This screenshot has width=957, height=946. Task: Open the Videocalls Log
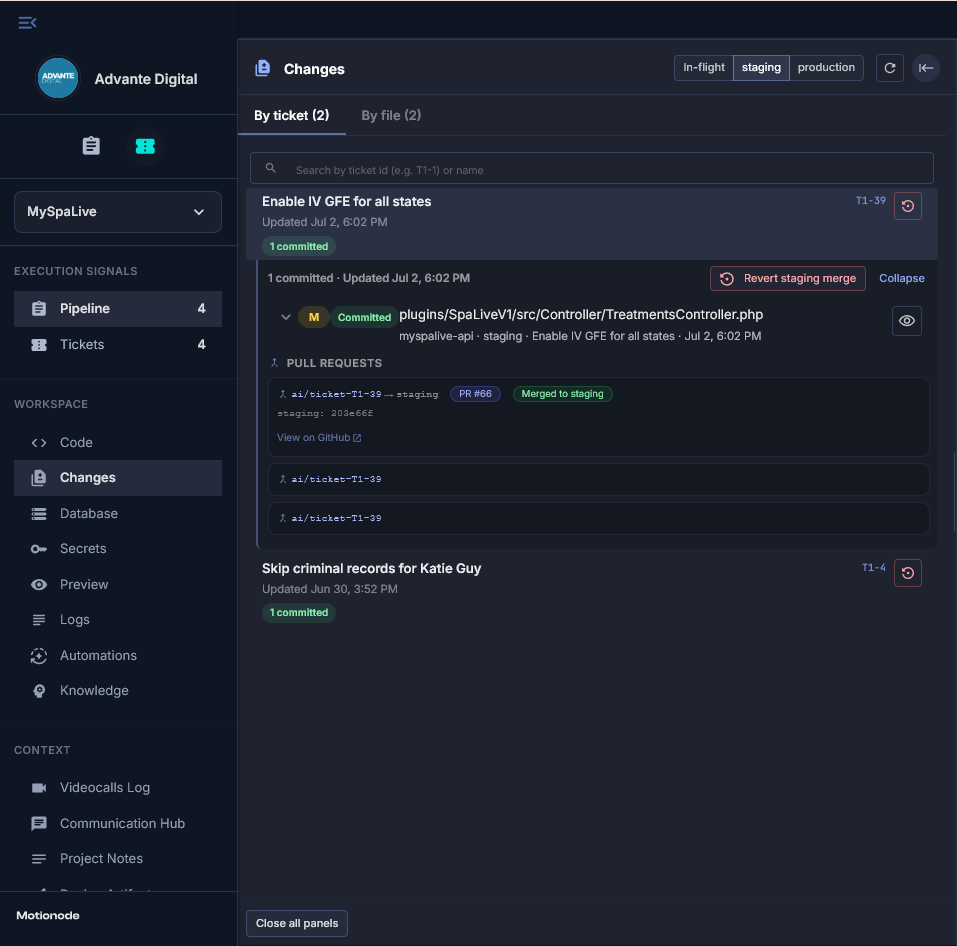(x=118, y=788)
